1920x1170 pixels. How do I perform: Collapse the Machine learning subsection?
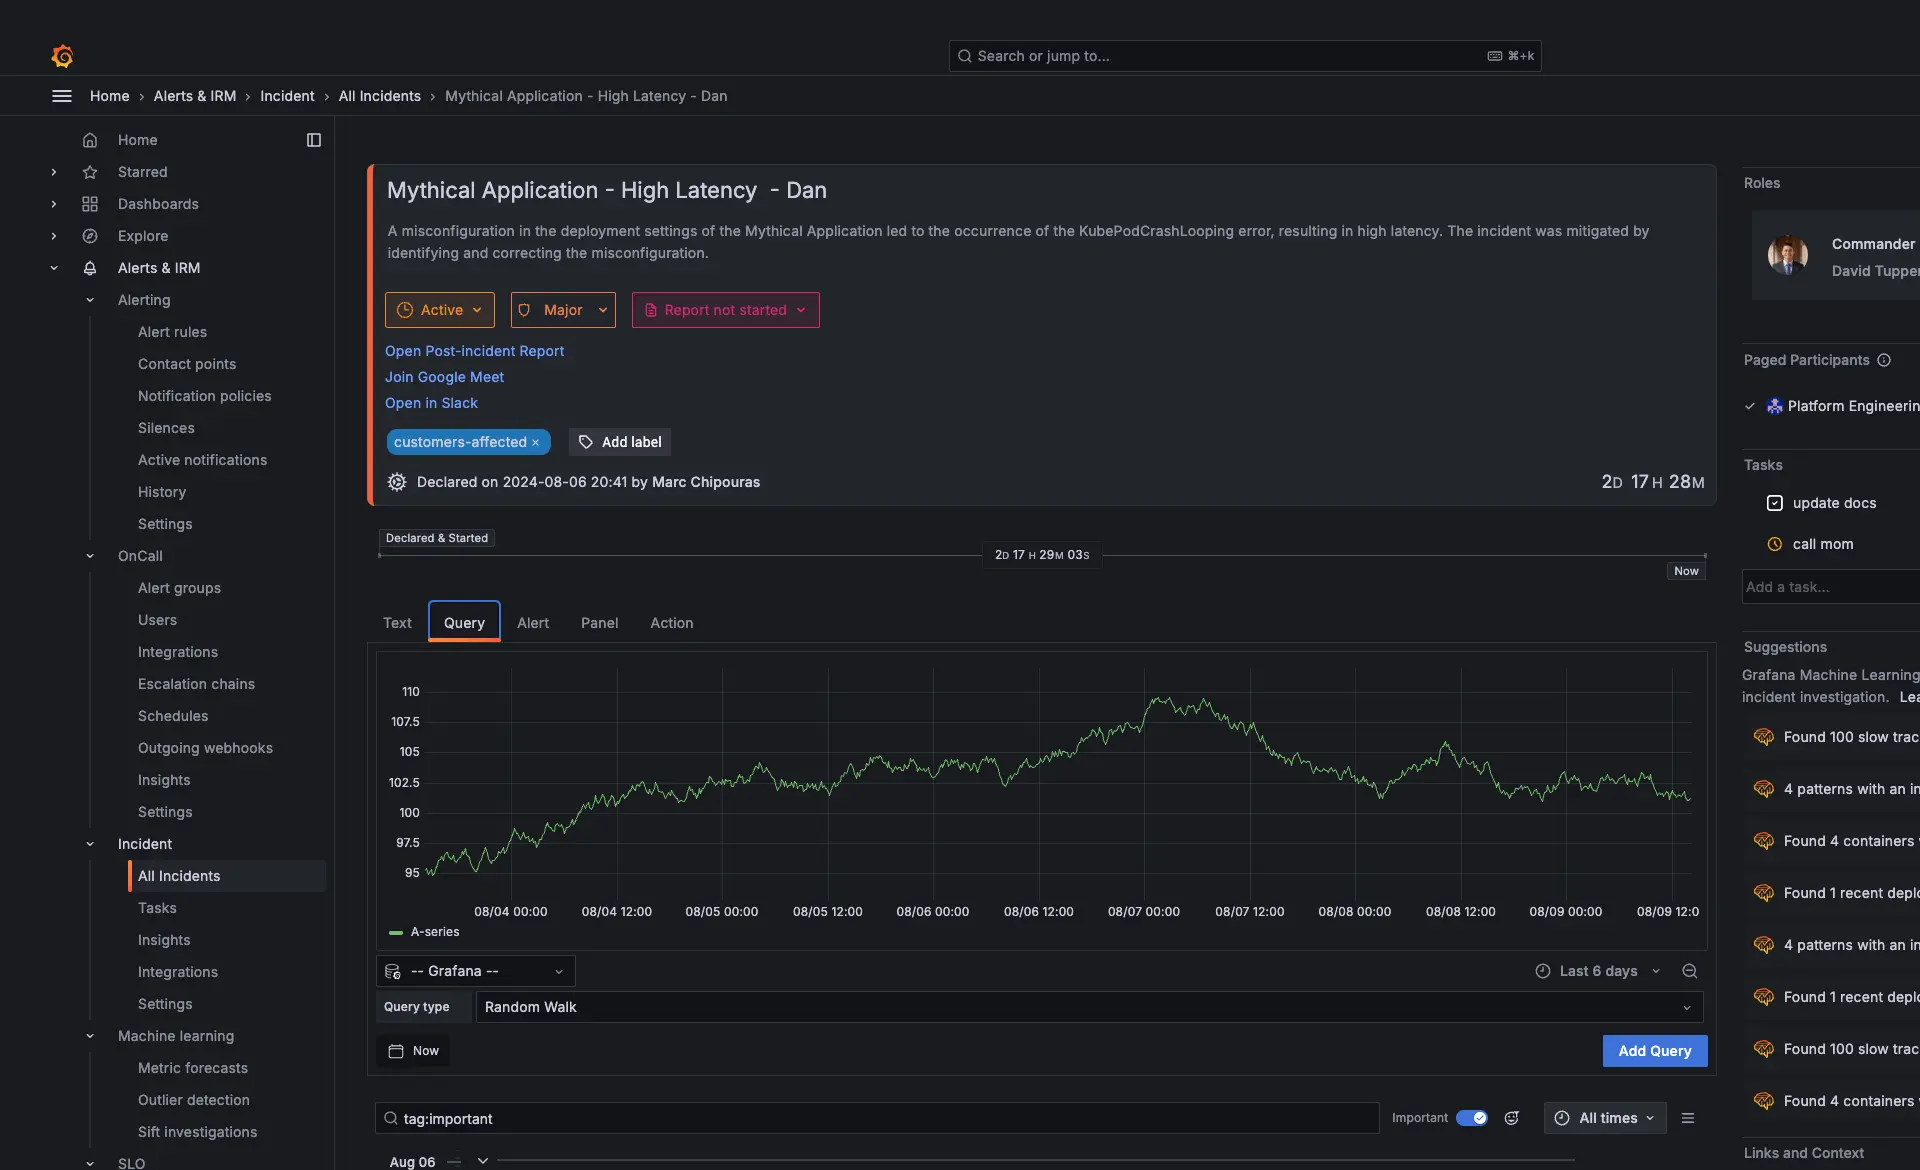pos(90,1036)
